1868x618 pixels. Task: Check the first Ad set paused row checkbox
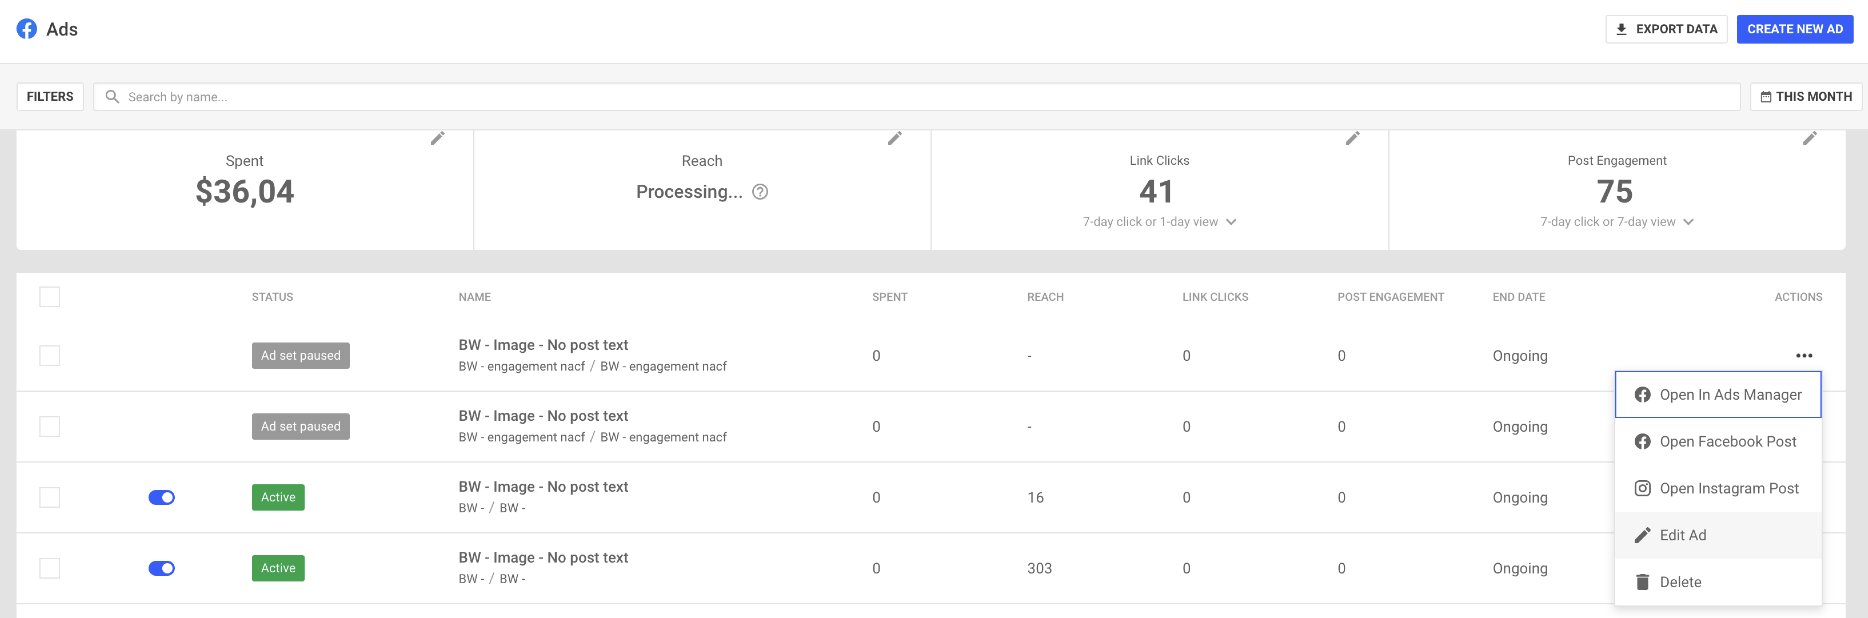point(50,356)
